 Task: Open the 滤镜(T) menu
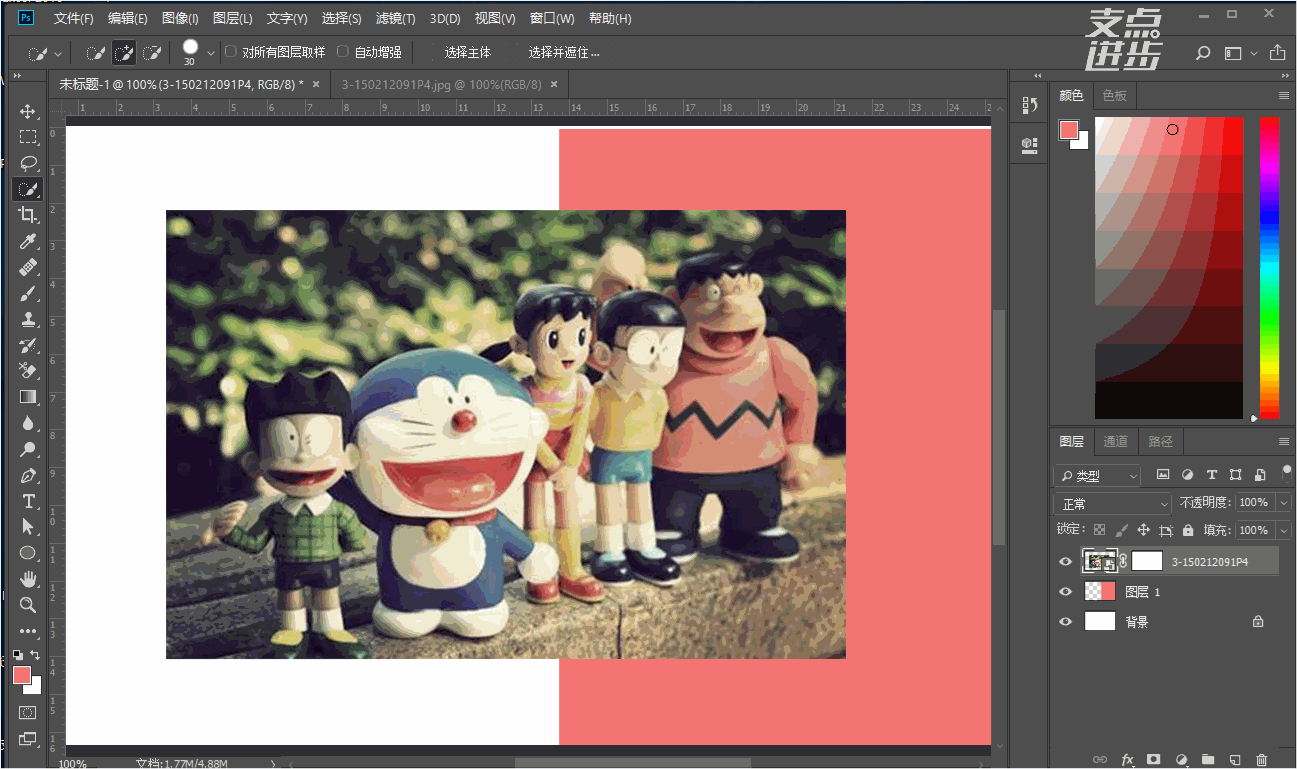[396, 19]
